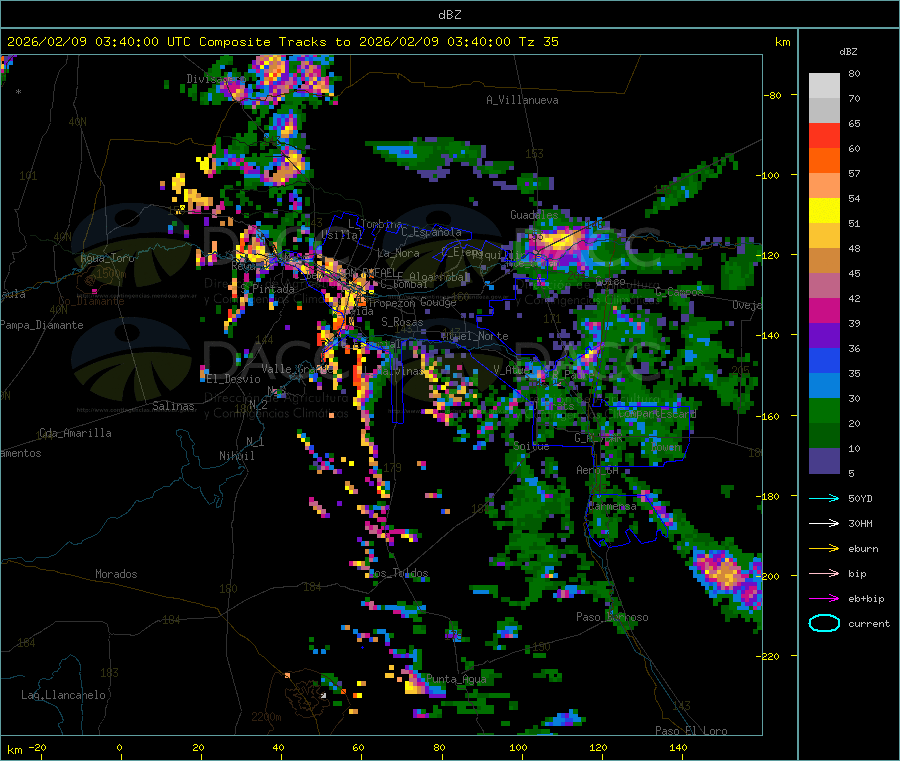This screenshot has height=761, width=900.
Task: Click the 'Paso_El_Loro' map label
Action: 691,731
